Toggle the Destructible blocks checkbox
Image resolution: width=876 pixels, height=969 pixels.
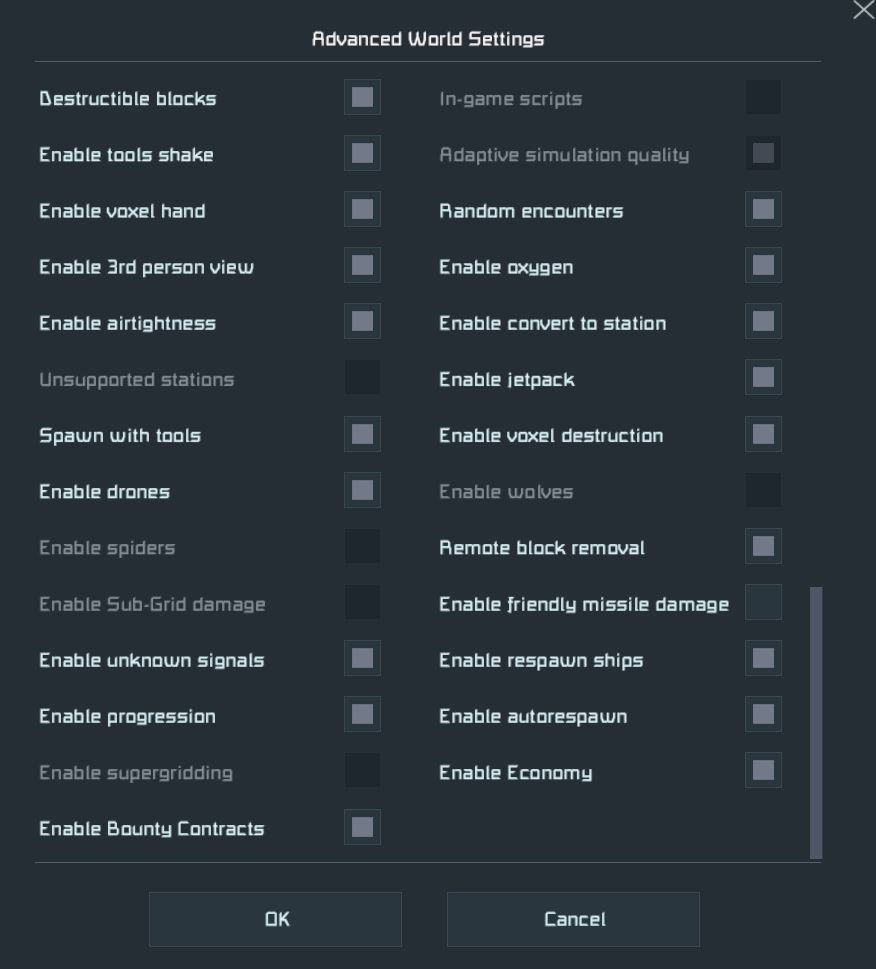click(362, 97)
